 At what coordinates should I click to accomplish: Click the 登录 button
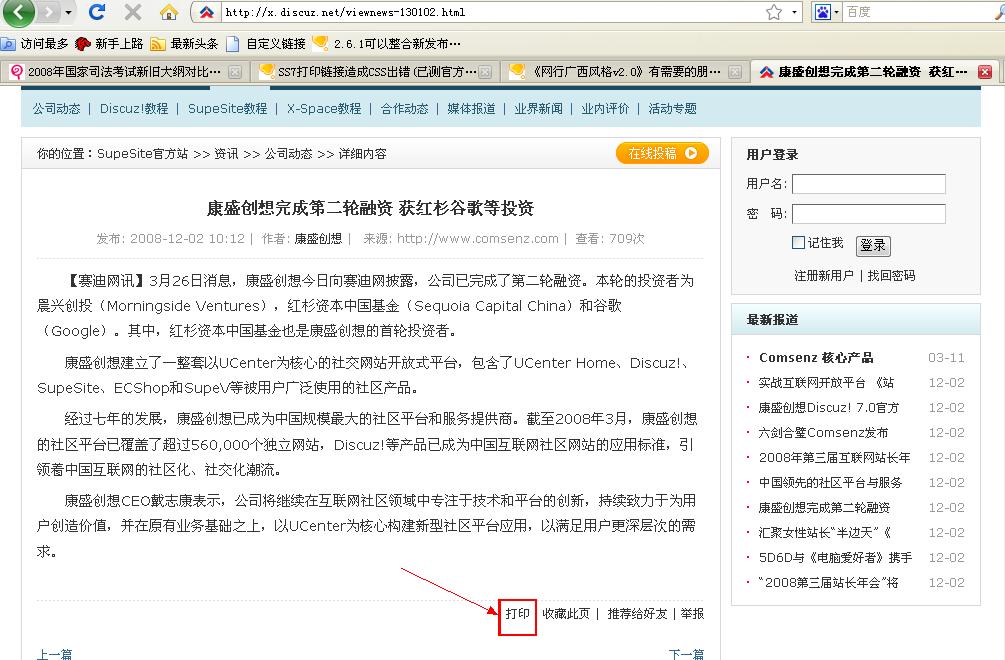873,245
